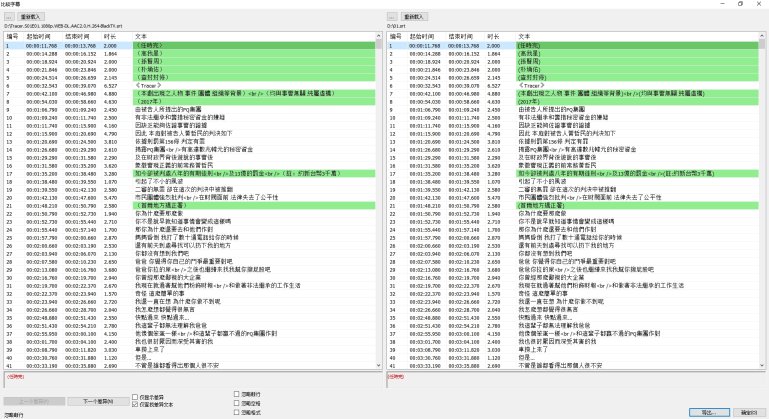This screenshot has height=419, width=769.
Task: Click the left list scrollbar thumb
Action: coord(379,44)
